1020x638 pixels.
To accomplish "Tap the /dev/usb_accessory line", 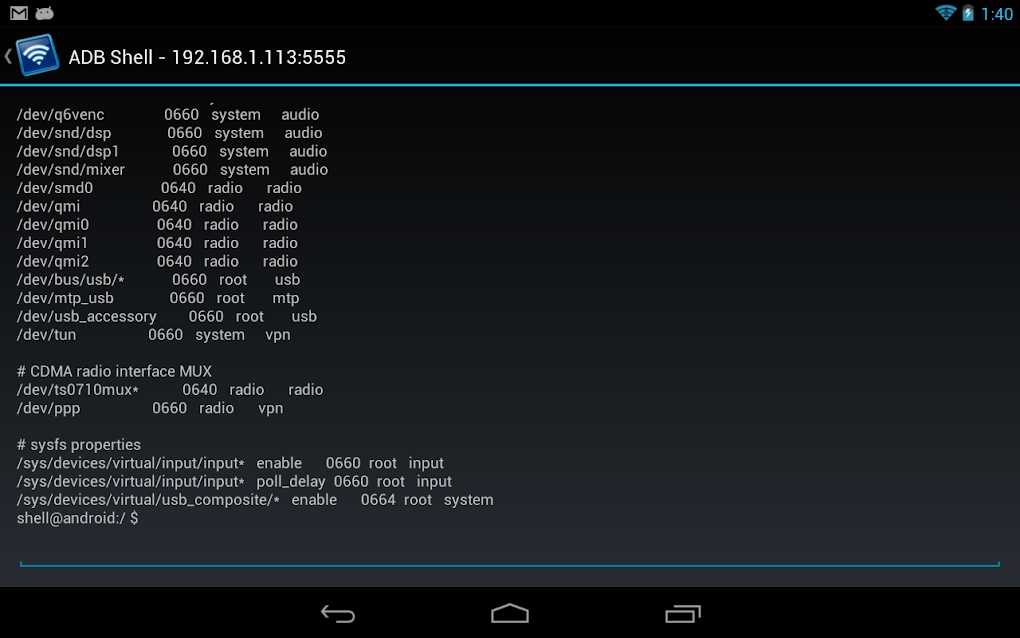I will [167, 316].
